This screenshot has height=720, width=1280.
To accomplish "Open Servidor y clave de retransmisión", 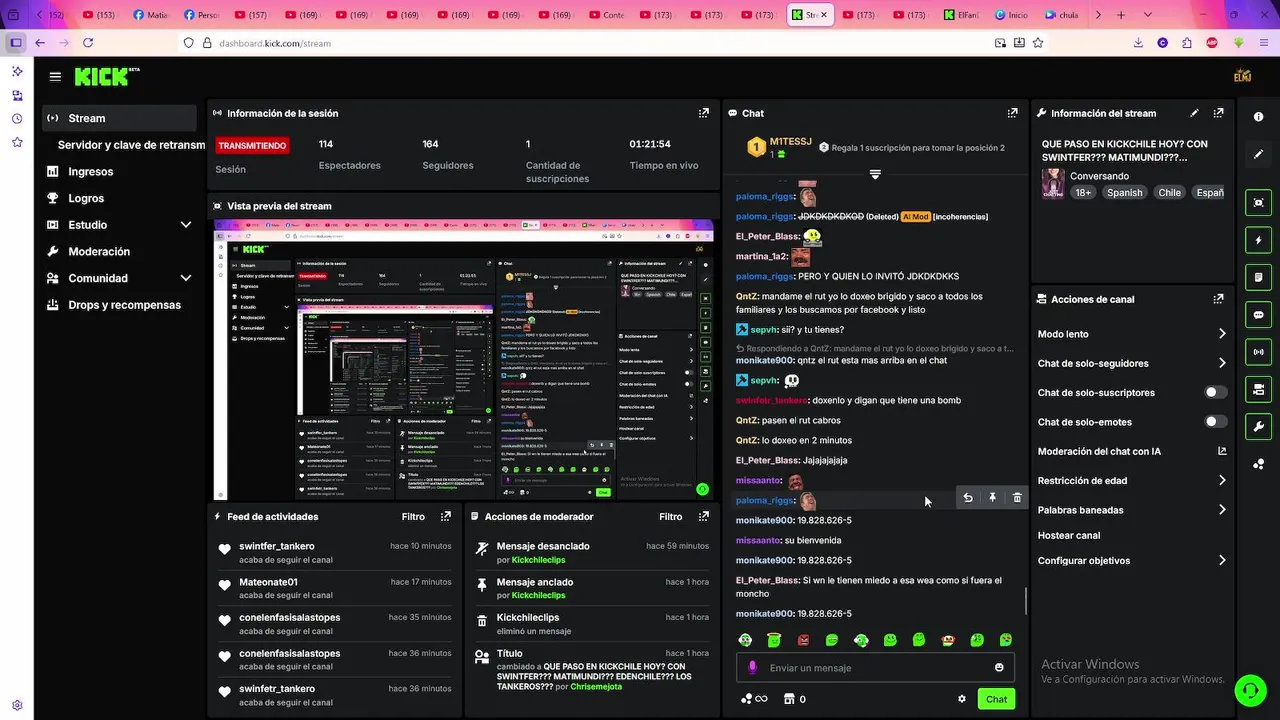I will click(x=131, y=145).
